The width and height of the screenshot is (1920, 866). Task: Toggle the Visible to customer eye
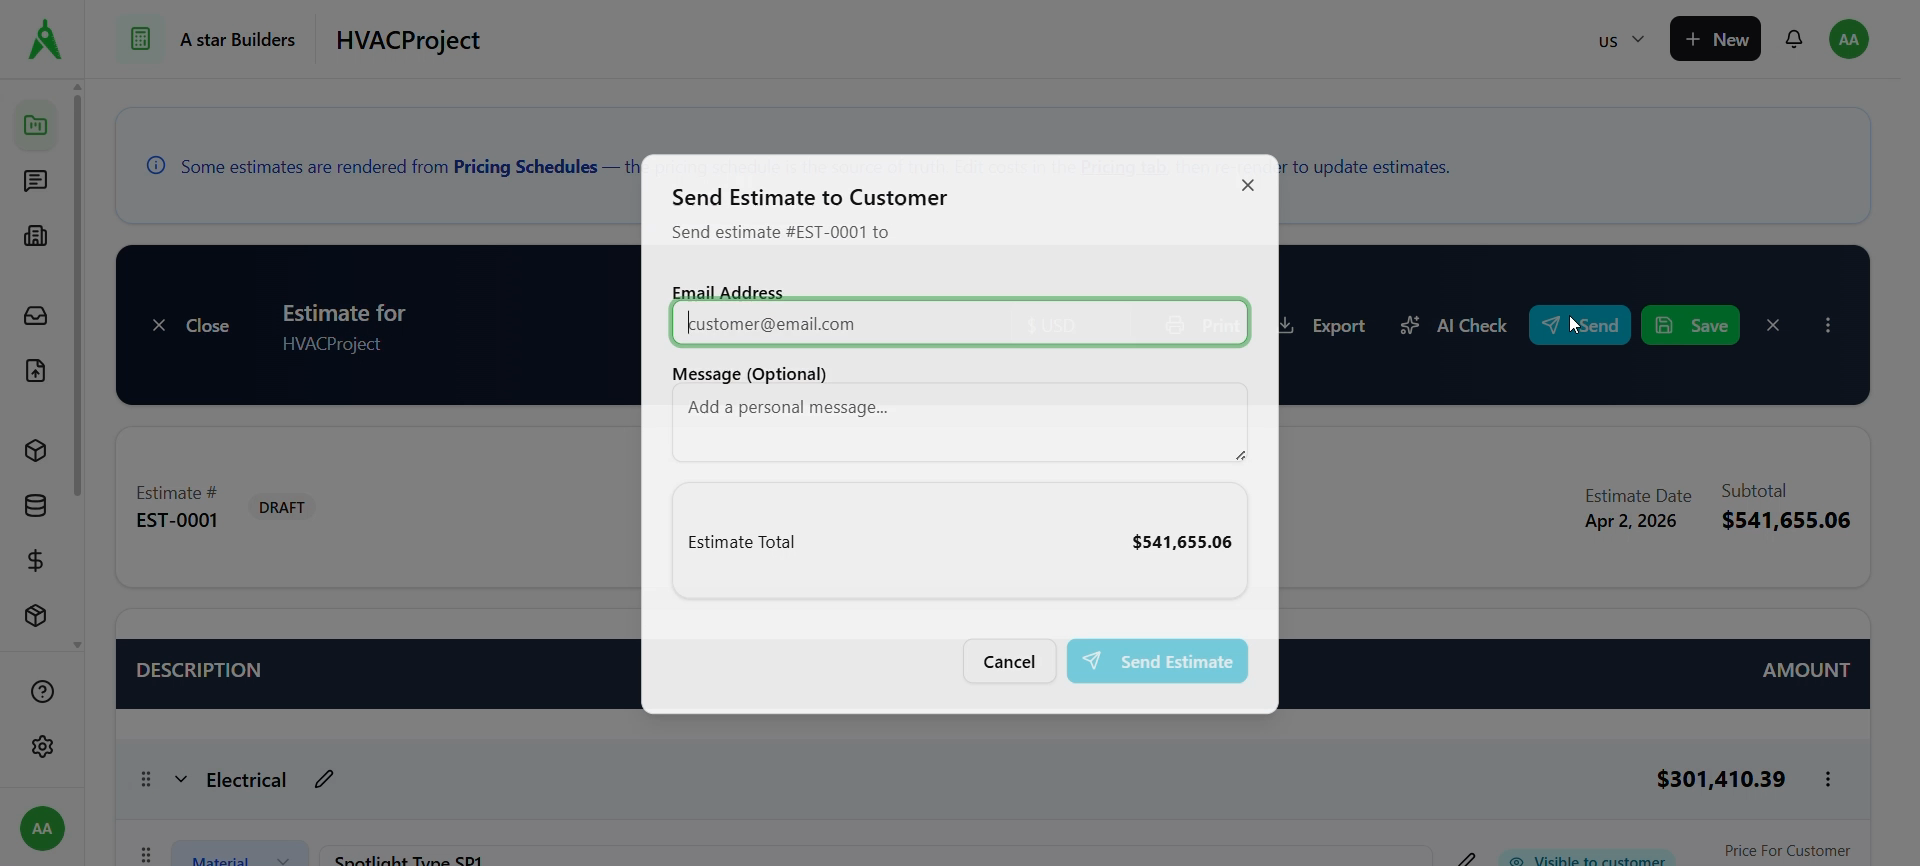(x=1518, y=860)
